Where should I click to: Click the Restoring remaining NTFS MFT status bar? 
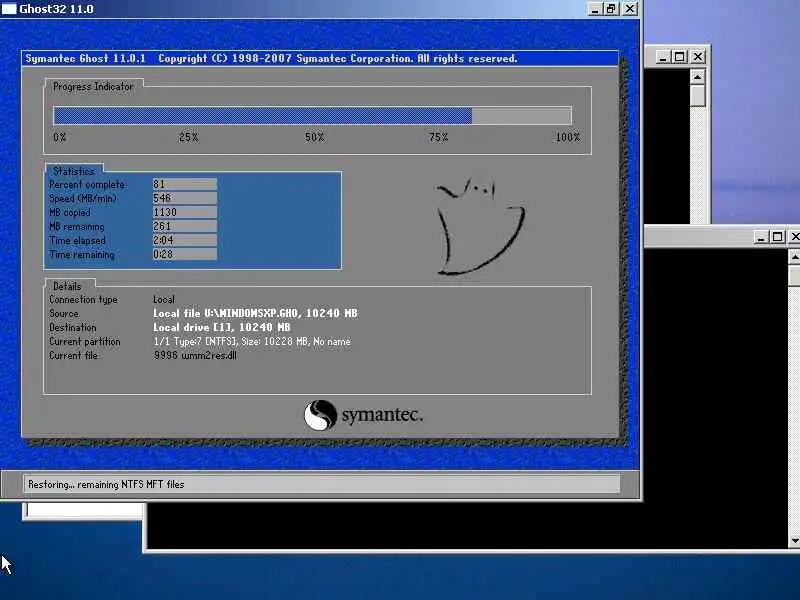click(322, 484)
